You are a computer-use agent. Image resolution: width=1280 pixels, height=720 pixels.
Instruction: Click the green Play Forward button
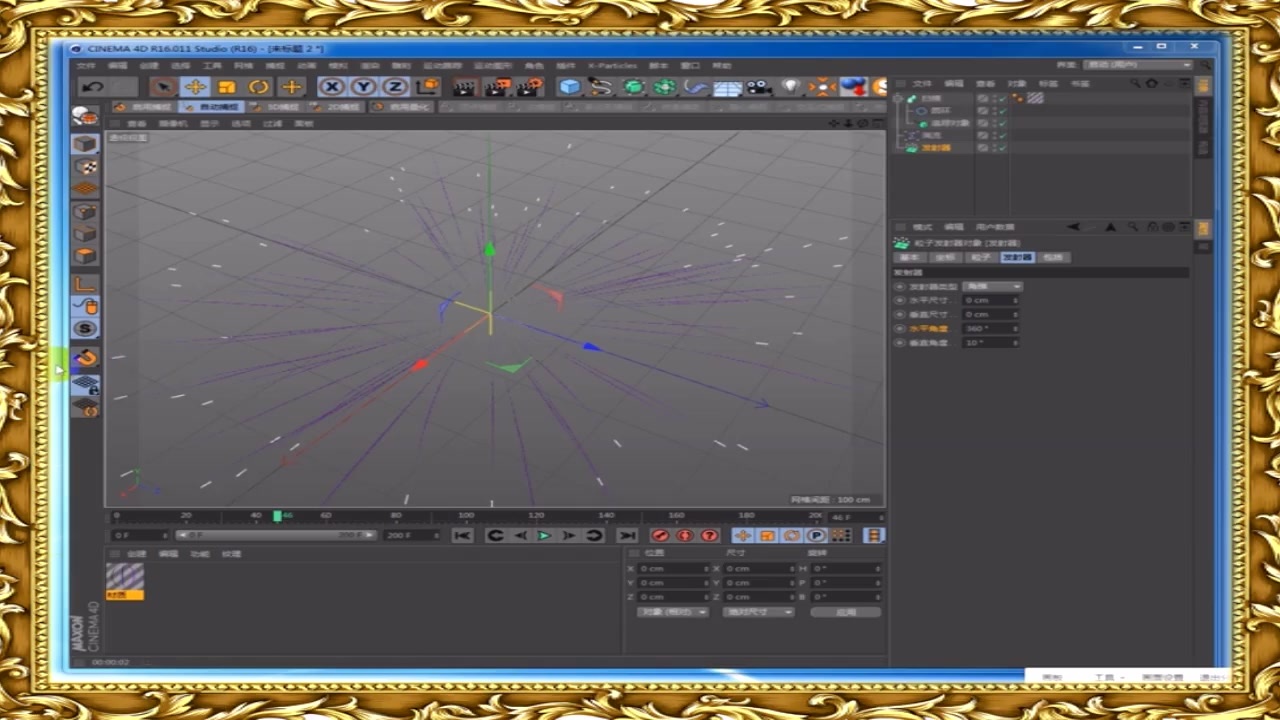(544, 535)
